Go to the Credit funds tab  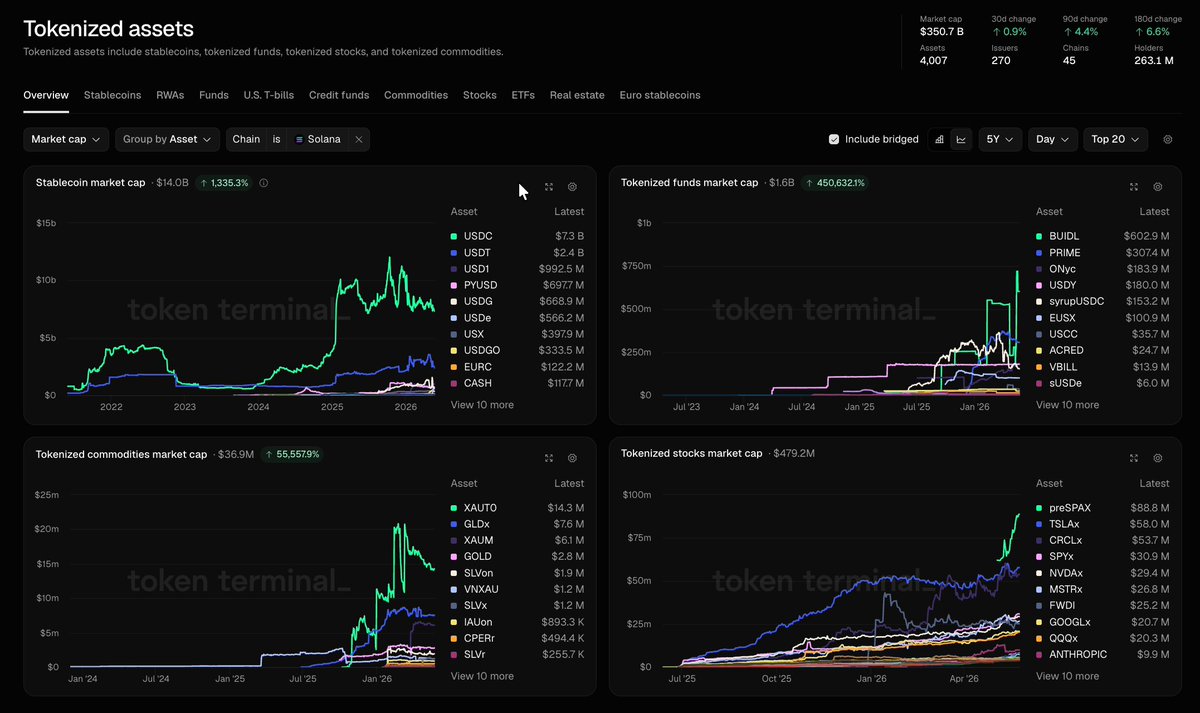click(339, 95)
